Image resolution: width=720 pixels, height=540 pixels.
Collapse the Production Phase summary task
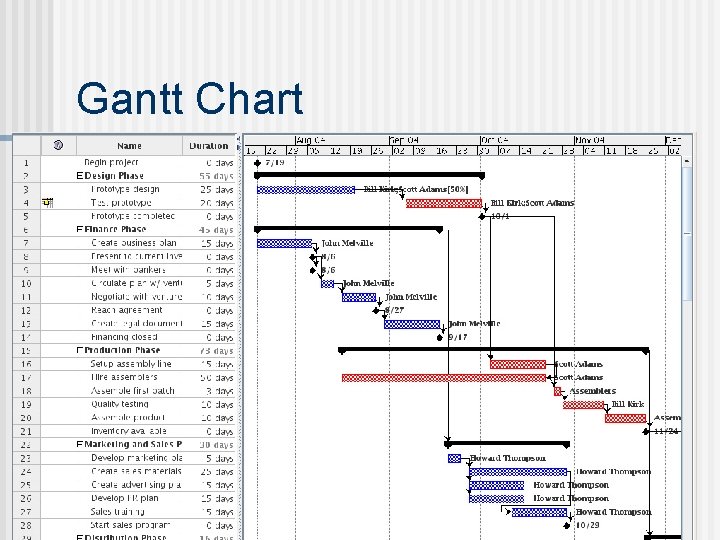[x=80, y=350]
